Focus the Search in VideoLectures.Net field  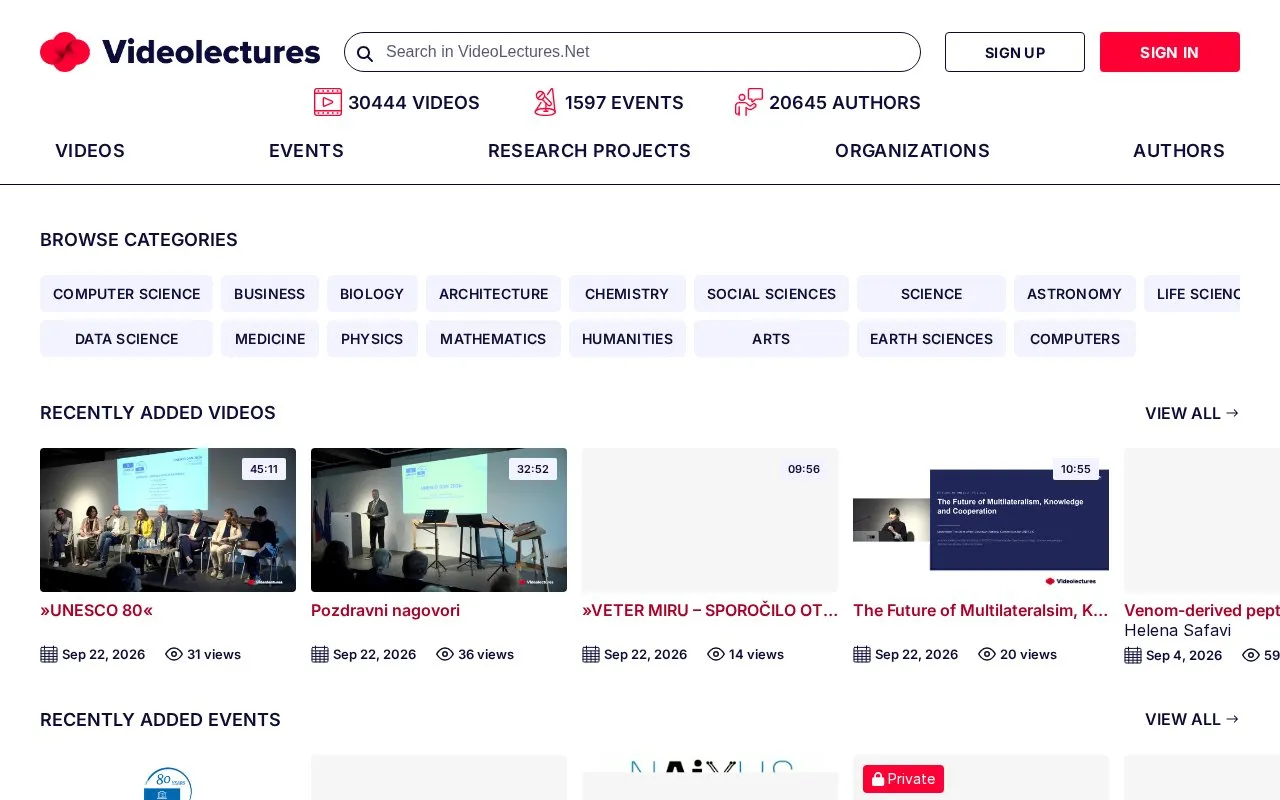tap(632, 52)
